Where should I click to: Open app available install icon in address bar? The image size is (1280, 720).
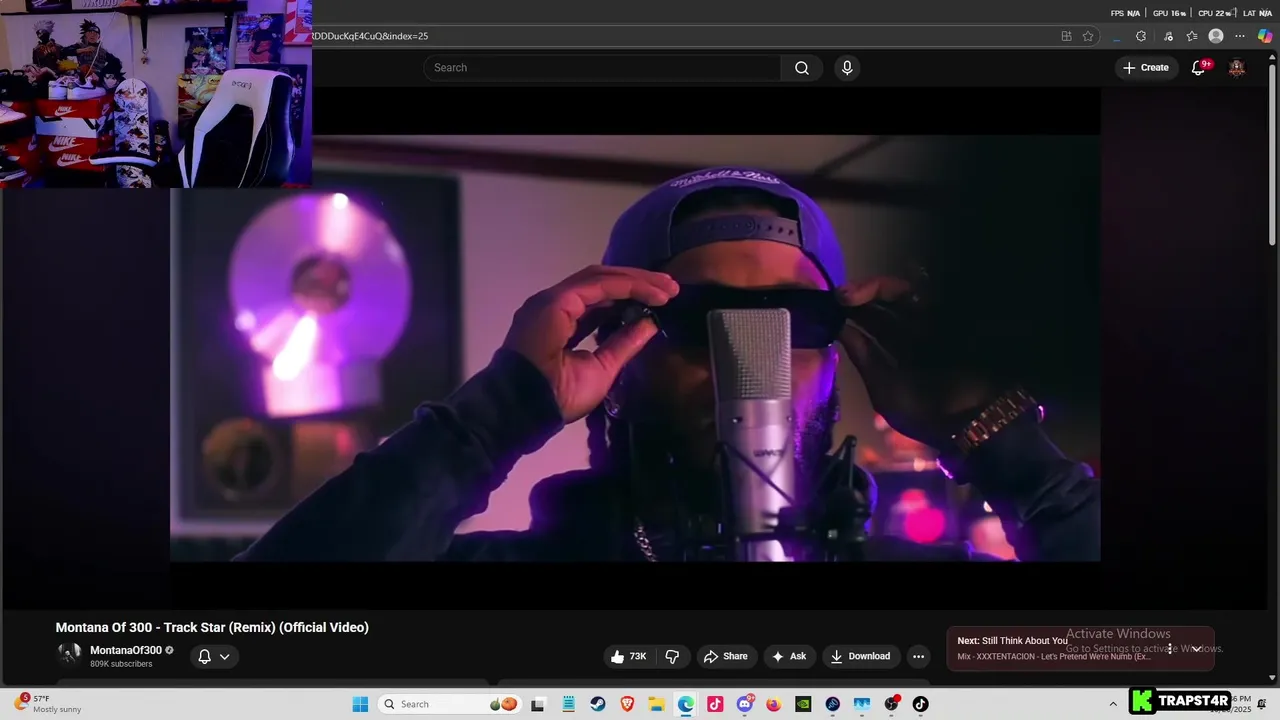pyautogui.click(x=1066, y=36)
